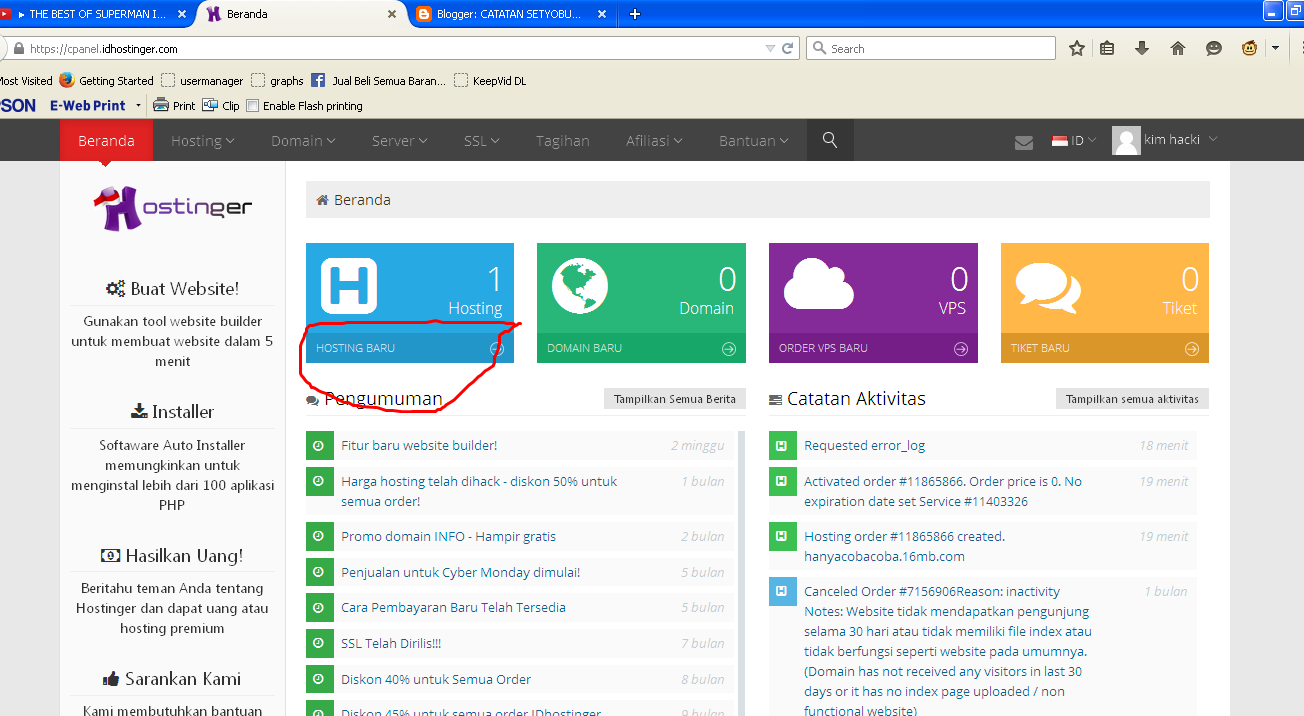Open the Afiliasi menu dropdown

[x=654, y=141]
